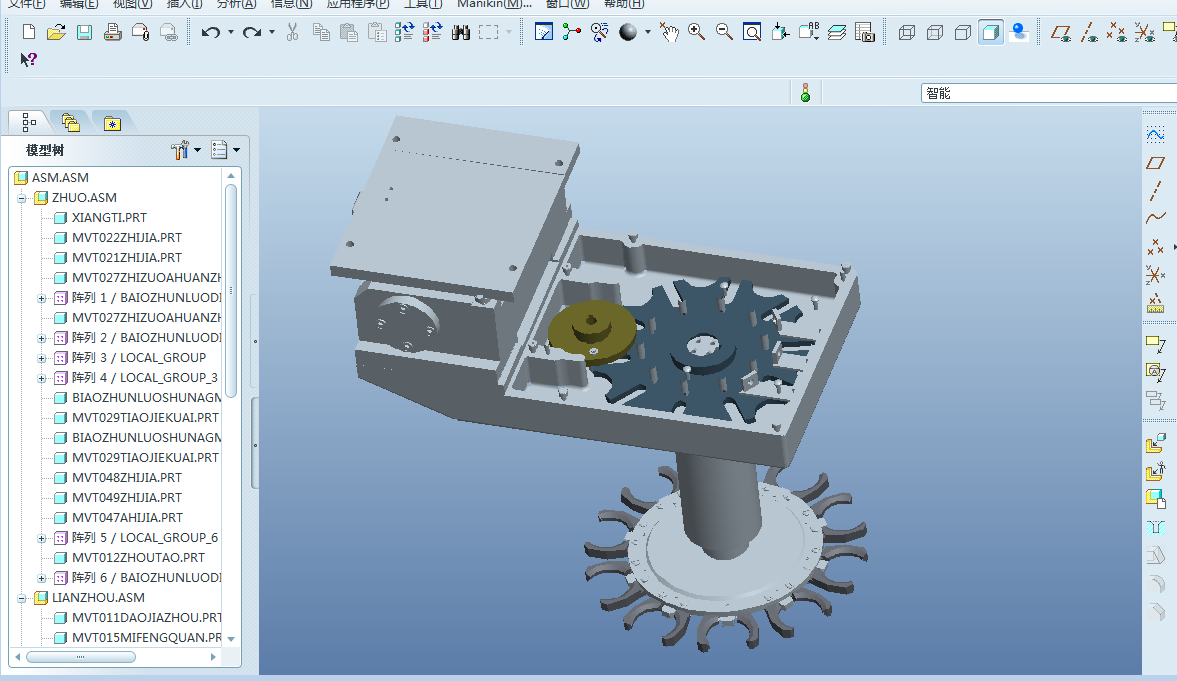Open the appearance gallery dropdown arrow
1177x681 pixels.
pyautogui.click(x=648, y=32)
